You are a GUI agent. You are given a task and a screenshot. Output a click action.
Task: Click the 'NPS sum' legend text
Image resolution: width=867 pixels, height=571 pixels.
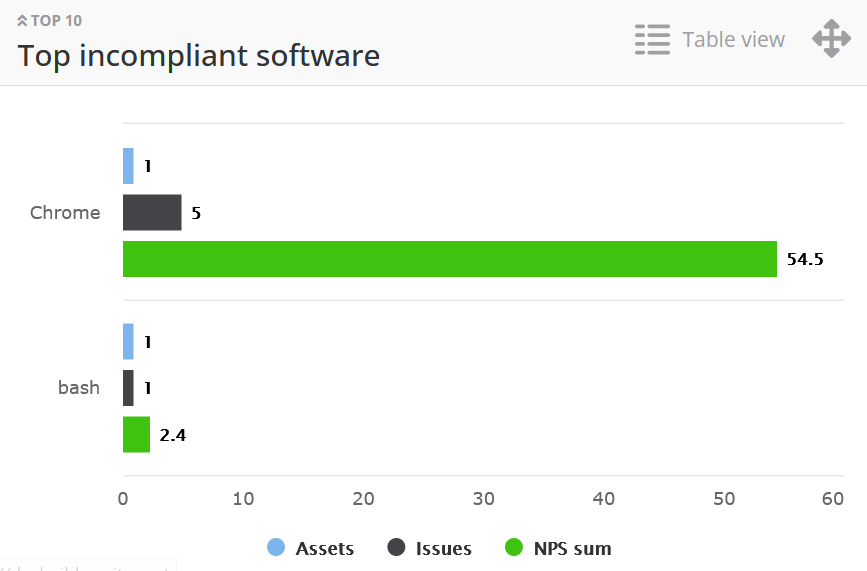click(572, 548)
